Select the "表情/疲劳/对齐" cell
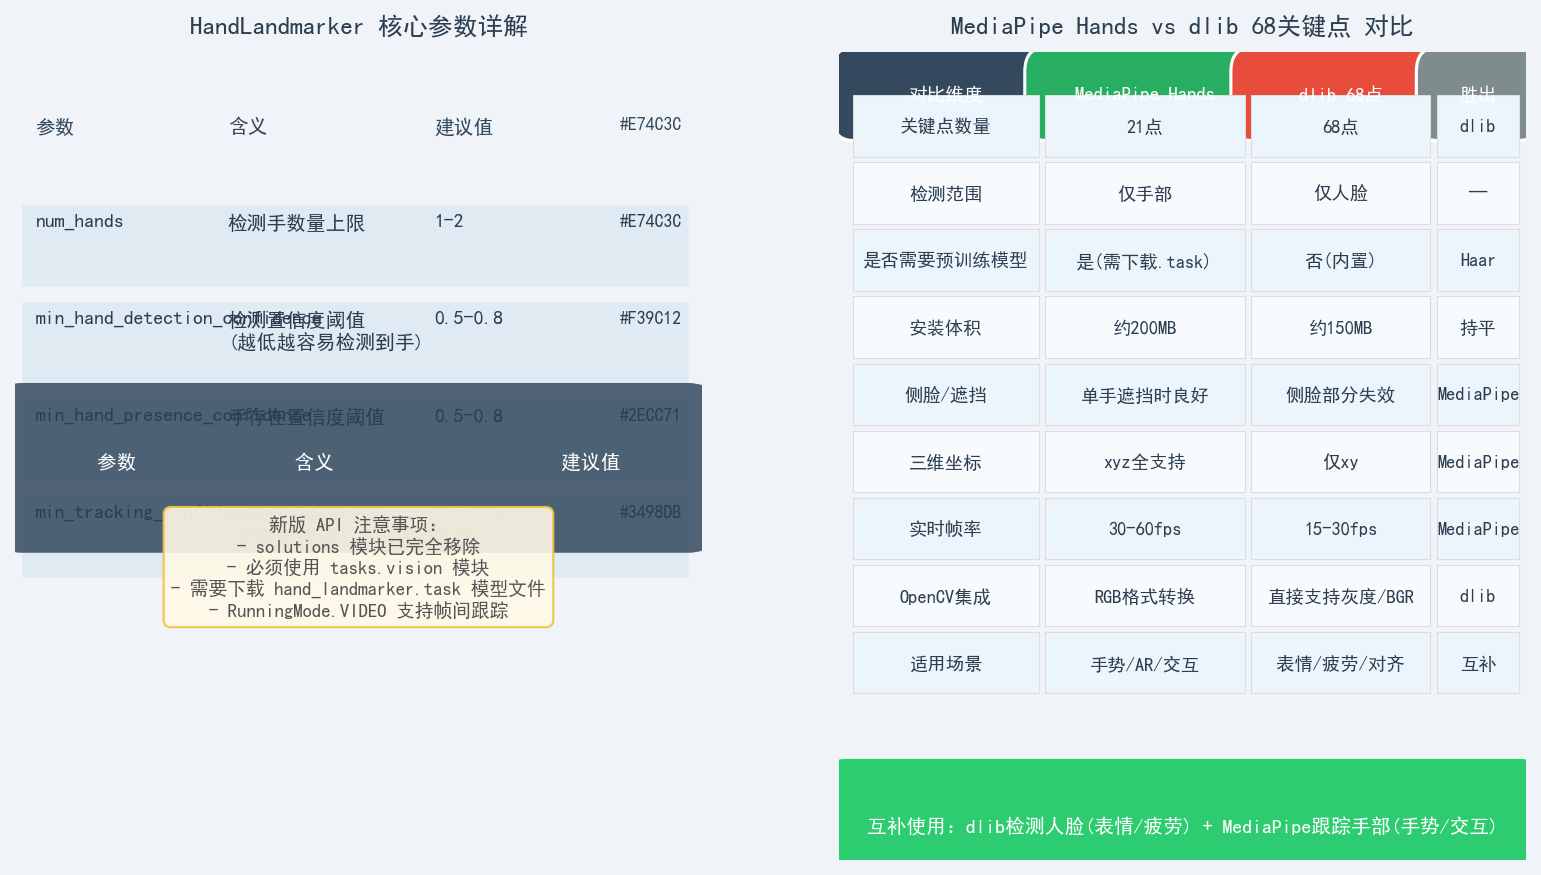 click(1341, 664)
